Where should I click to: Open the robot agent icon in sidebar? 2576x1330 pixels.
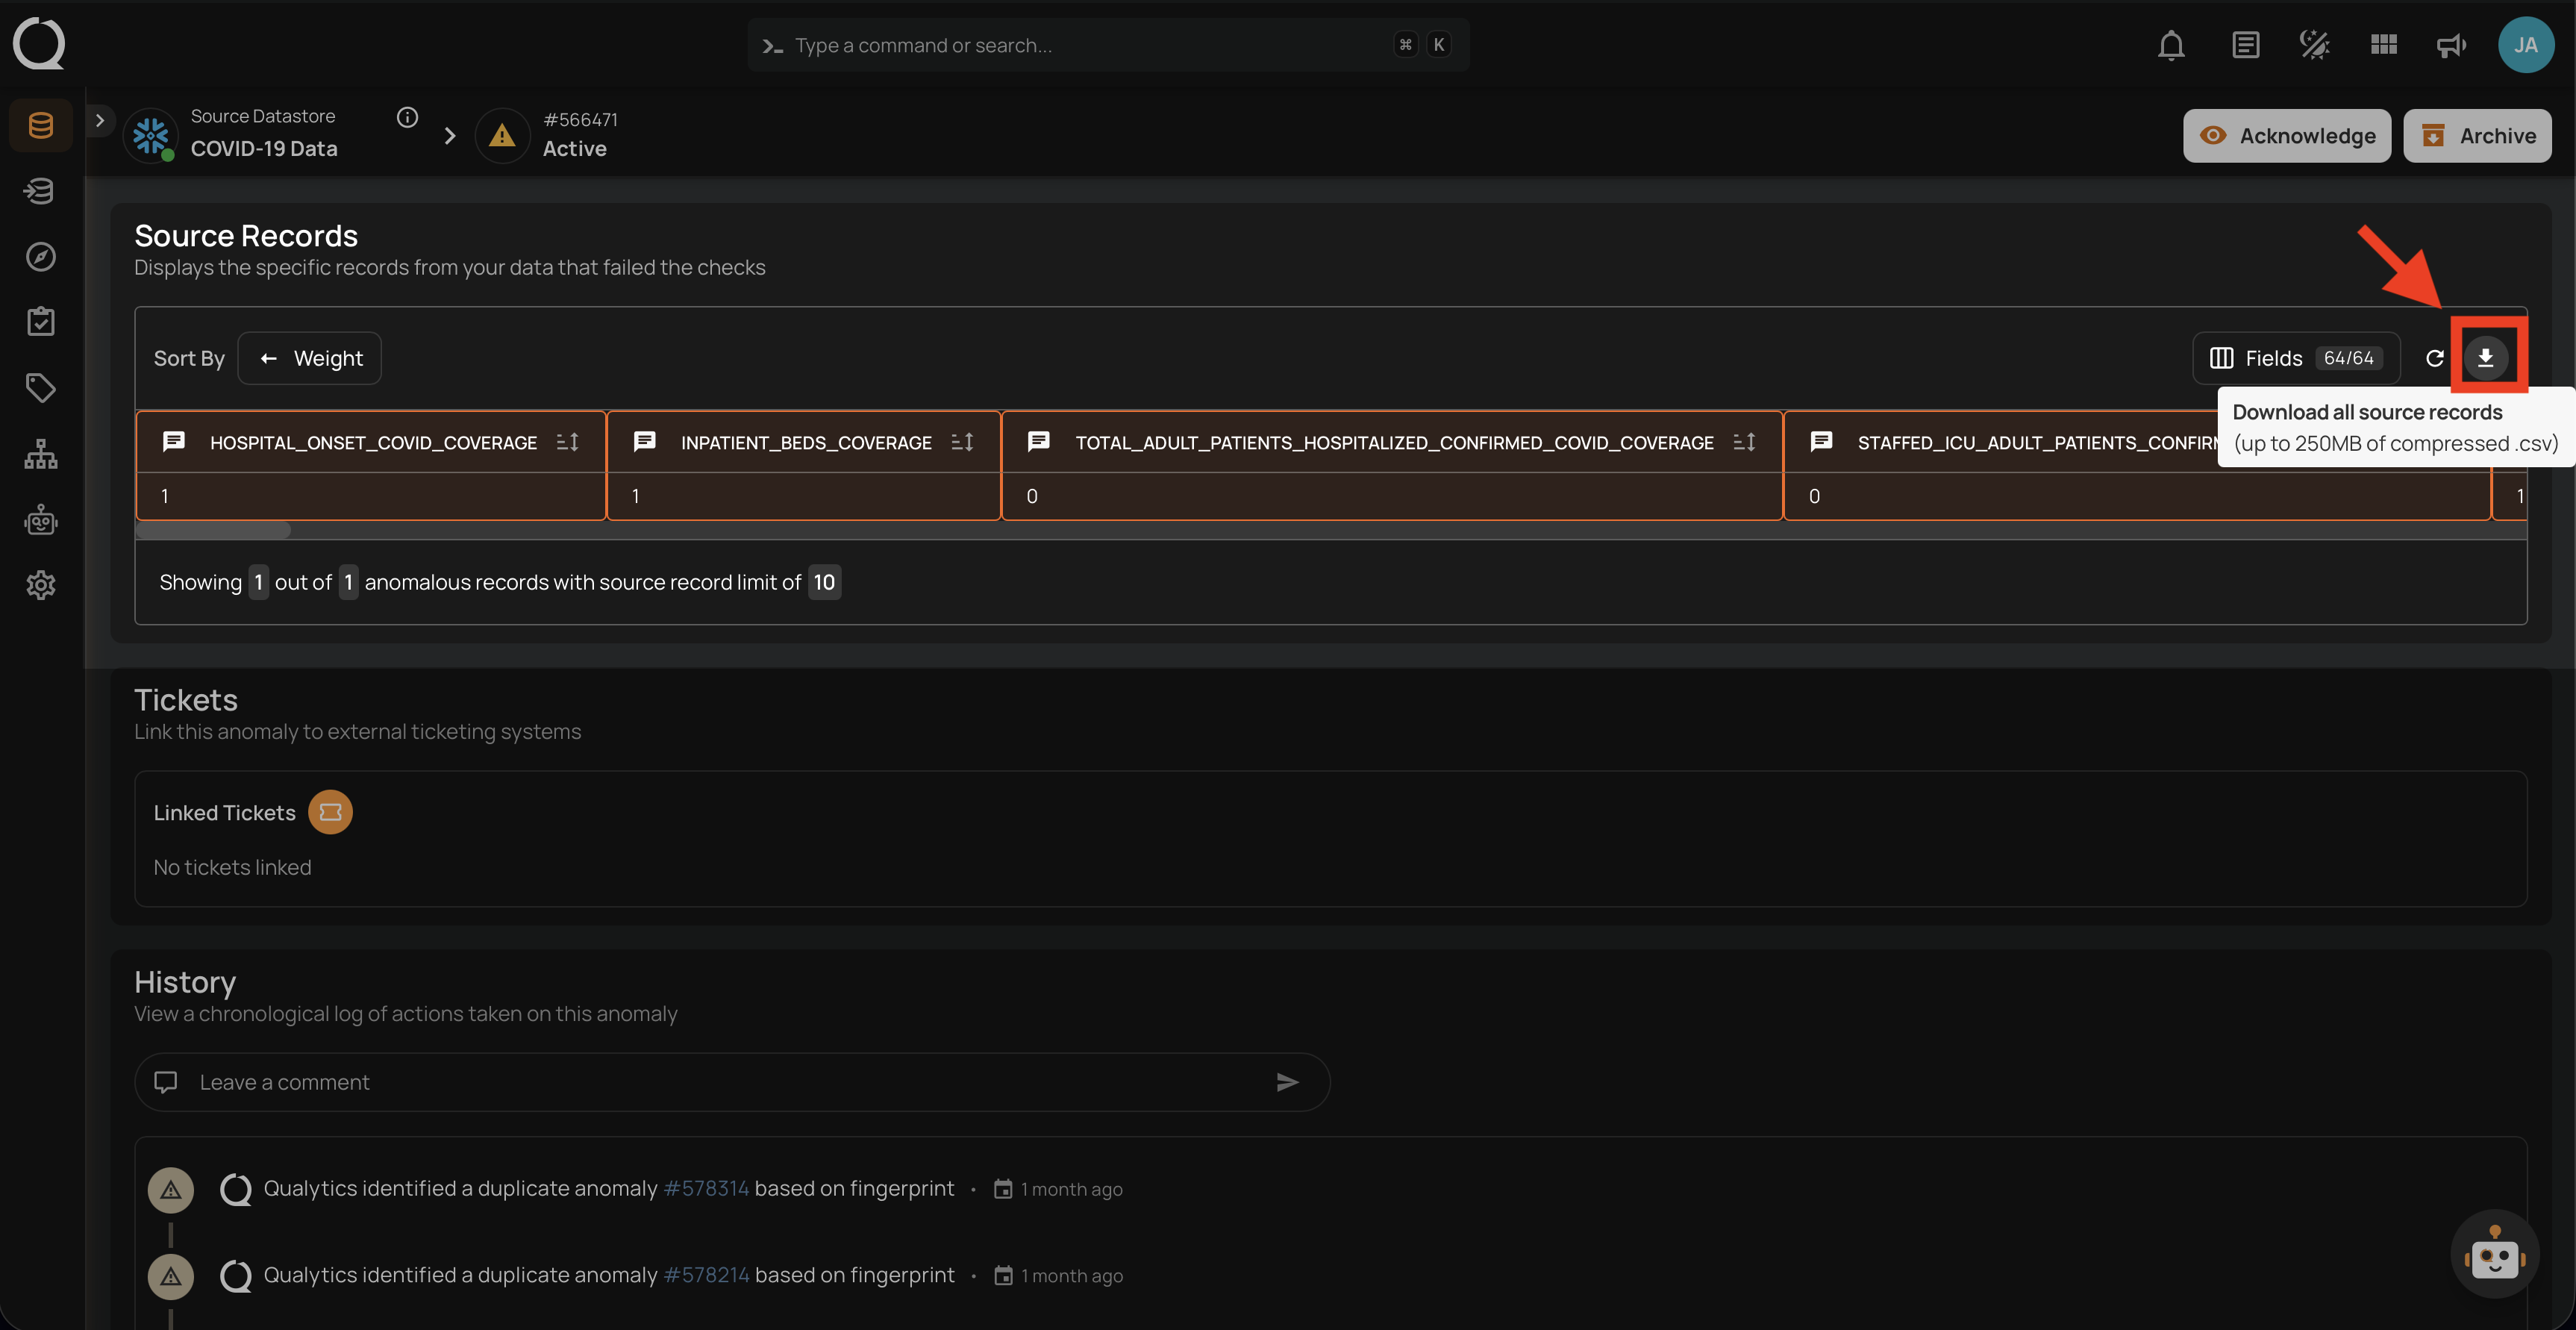(41, 520)
